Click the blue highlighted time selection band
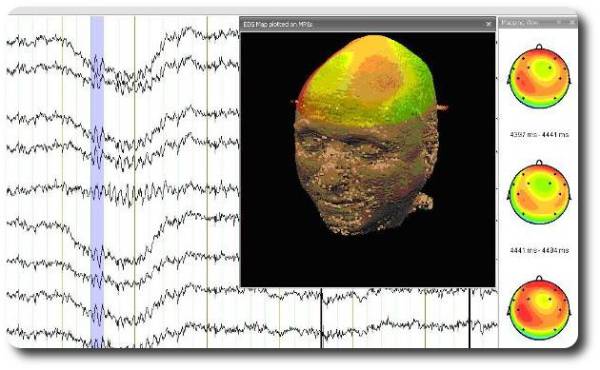This screenshot has width=600, height=370. [x=97, y=182]
